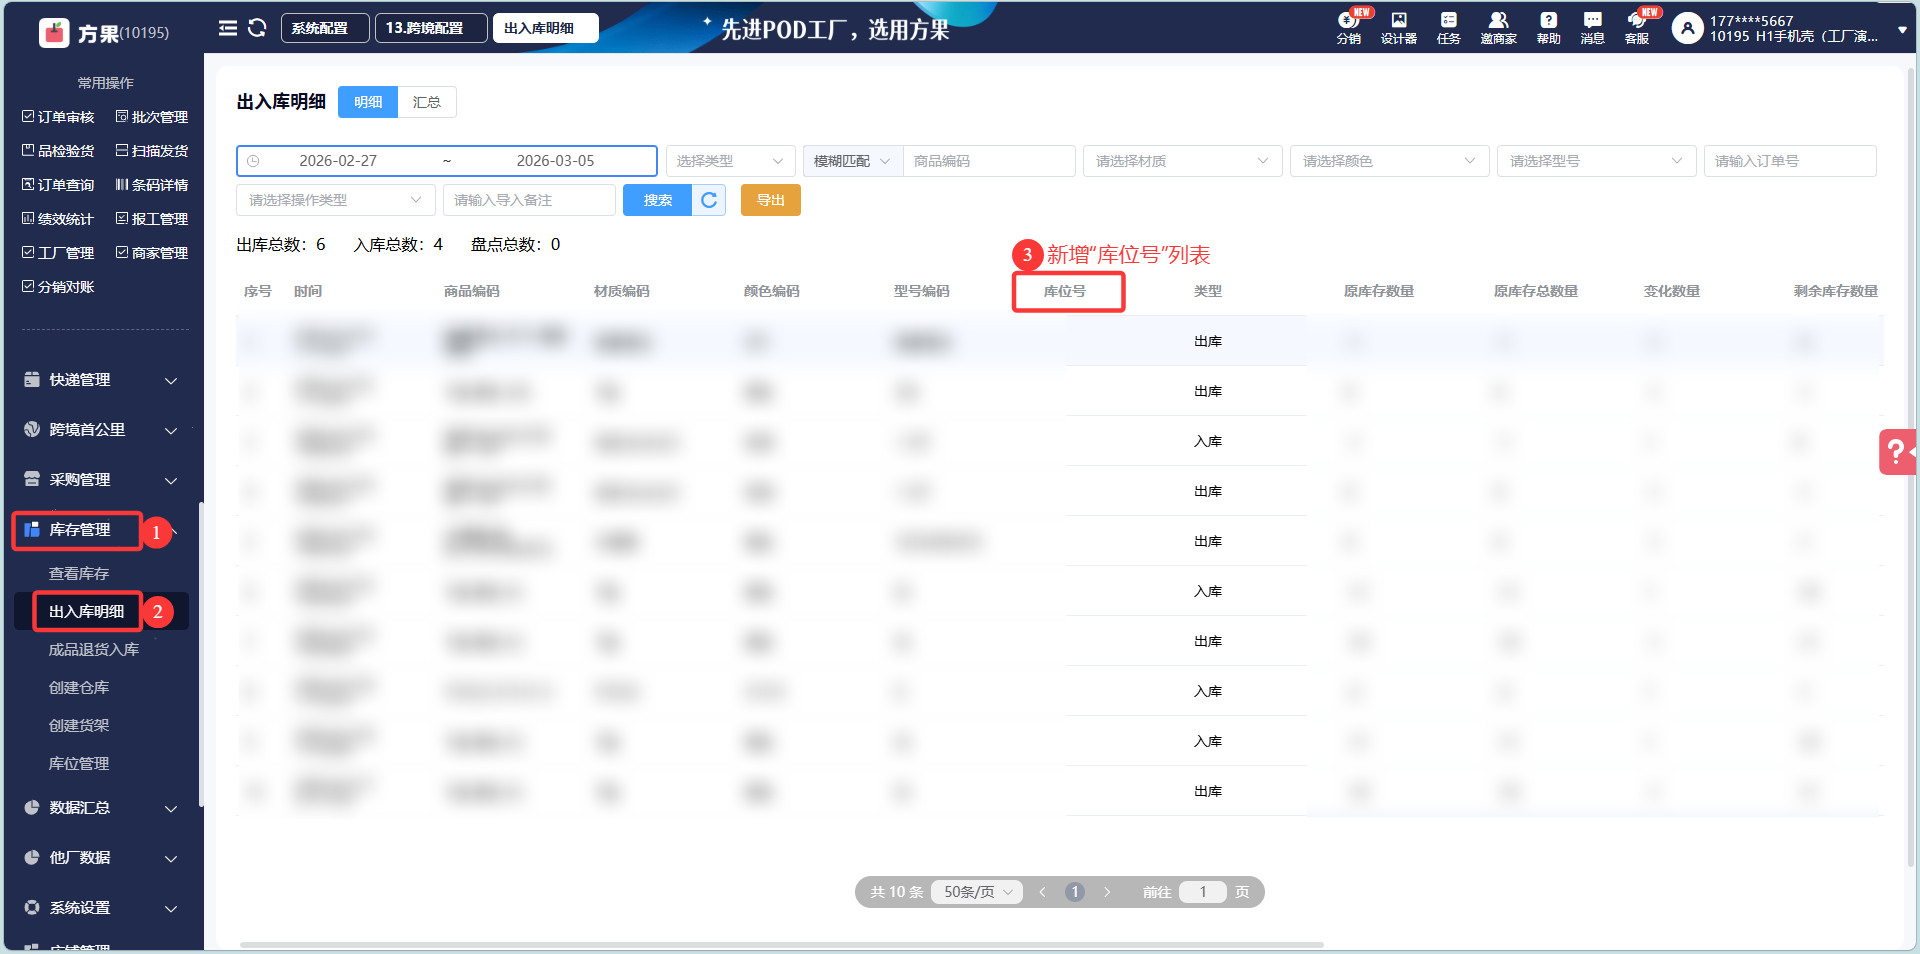Select the 明细 detail view toggle
Viewport: 1920px width, 954px height.
coord(368,102)
